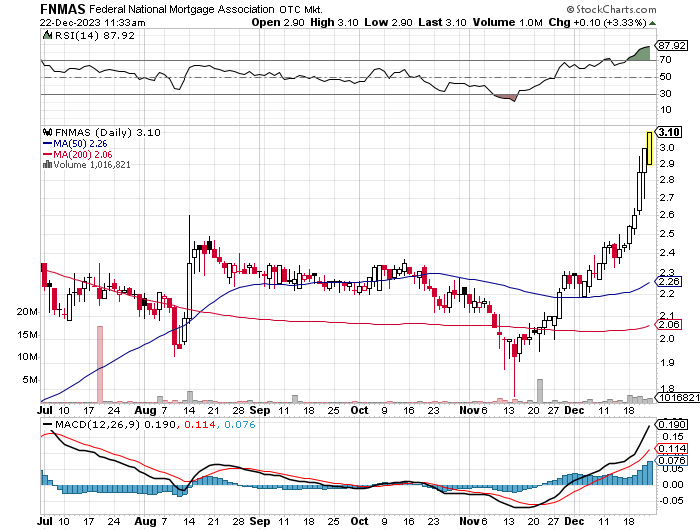Click the 'RSI(14) 87.92' legend label
The image size is (700, 530).
point(94,35)
